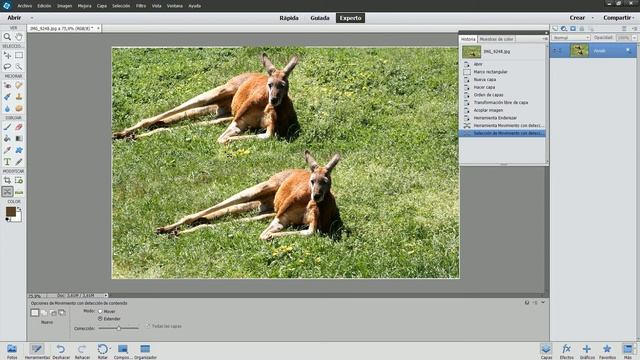
Task: Select the Sponge tool
Action: click(x=19, y=108)
